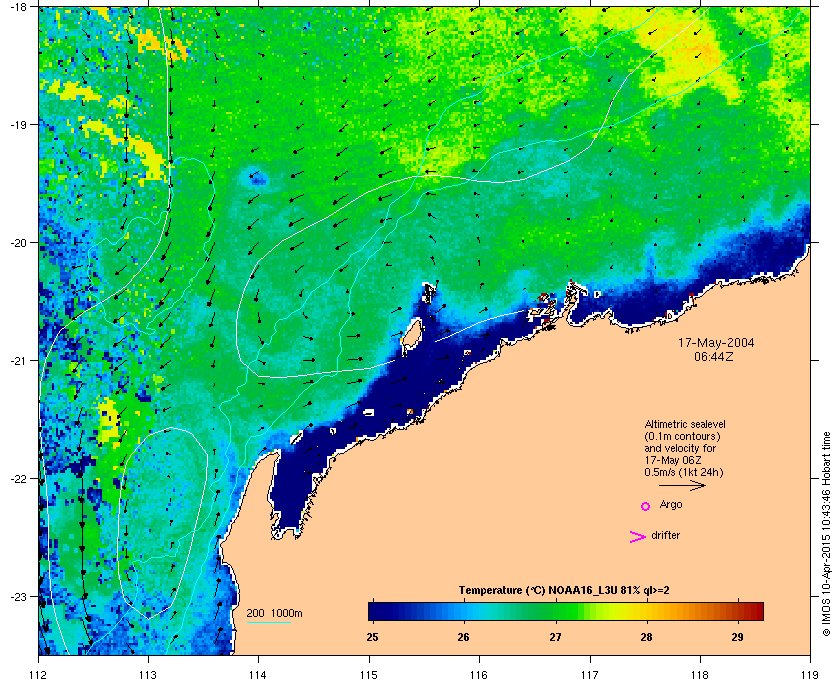
Task: Click the 0.5m/s velocity scale arrow in the legend
Action: click(x=682, y=485)
